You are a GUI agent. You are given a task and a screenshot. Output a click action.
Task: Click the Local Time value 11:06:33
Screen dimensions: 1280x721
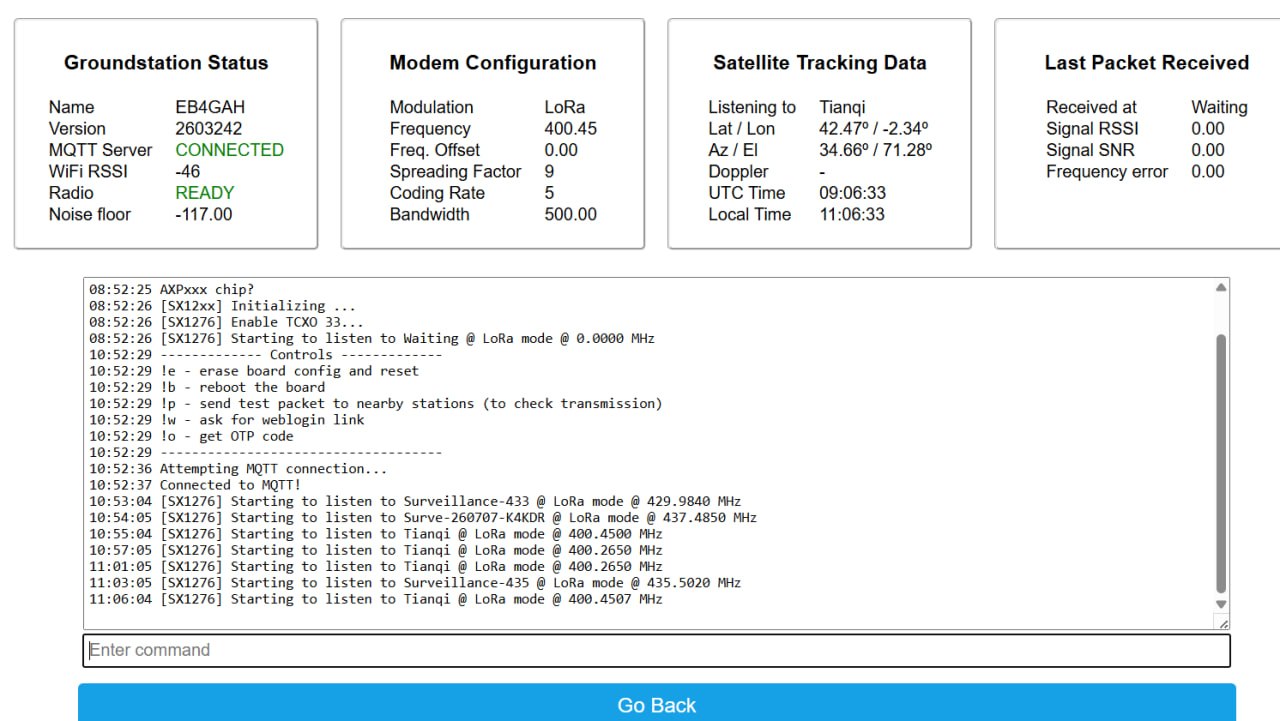pos(852,215)
